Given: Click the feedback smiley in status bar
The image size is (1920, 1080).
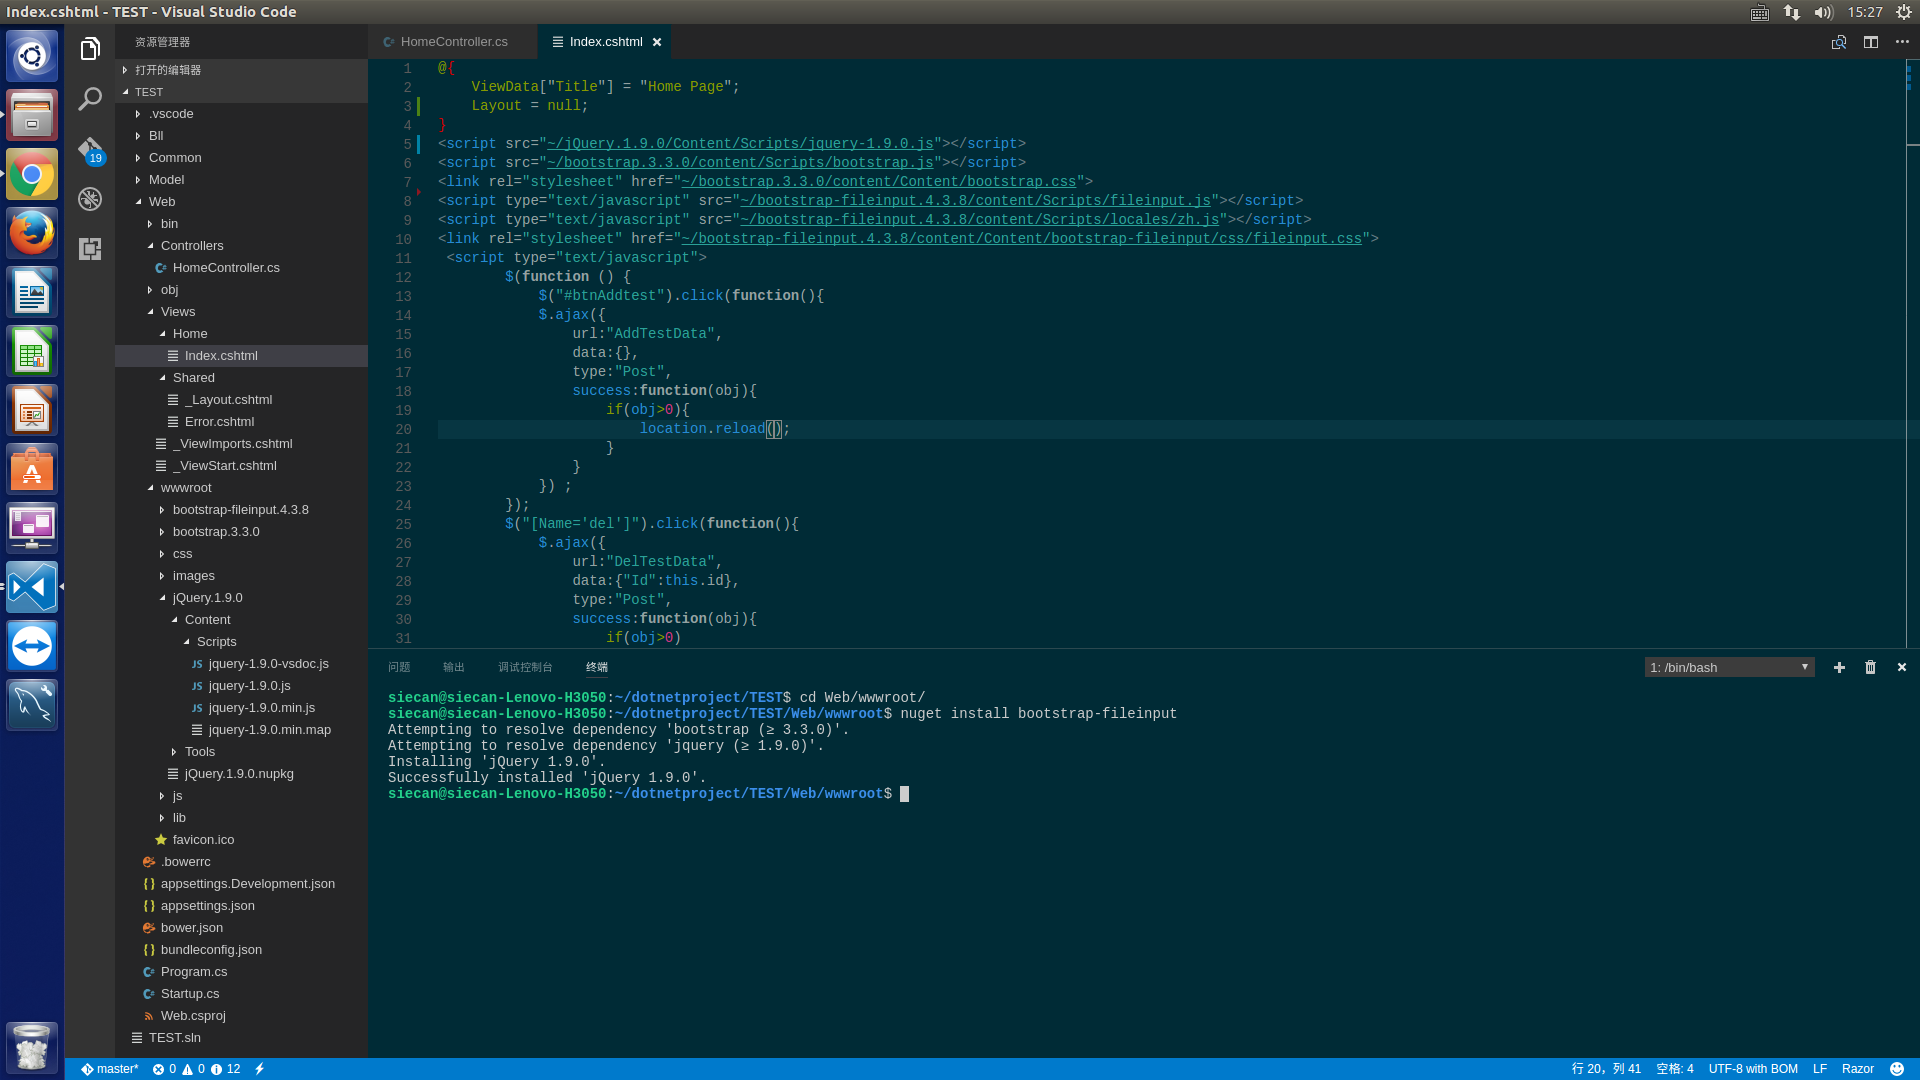Looking at the screenshot, I should (1897, 1069).
